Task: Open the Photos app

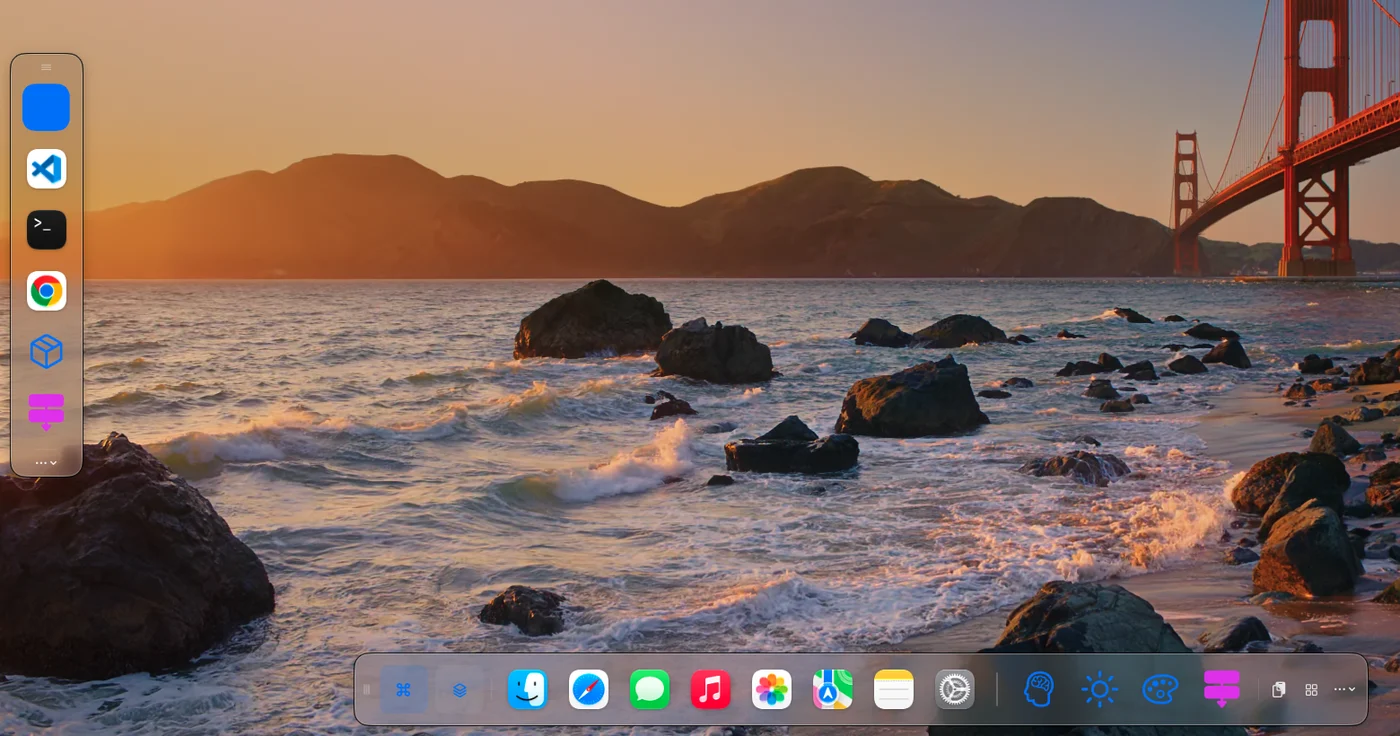Action: [771, 690]
